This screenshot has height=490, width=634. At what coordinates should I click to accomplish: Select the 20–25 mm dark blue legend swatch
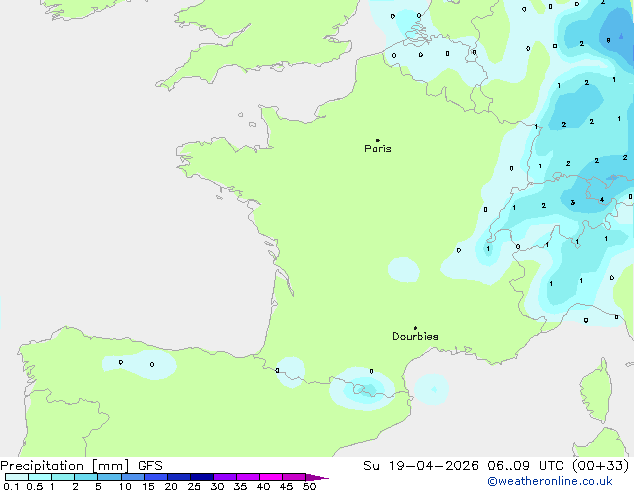click(179, 477)
